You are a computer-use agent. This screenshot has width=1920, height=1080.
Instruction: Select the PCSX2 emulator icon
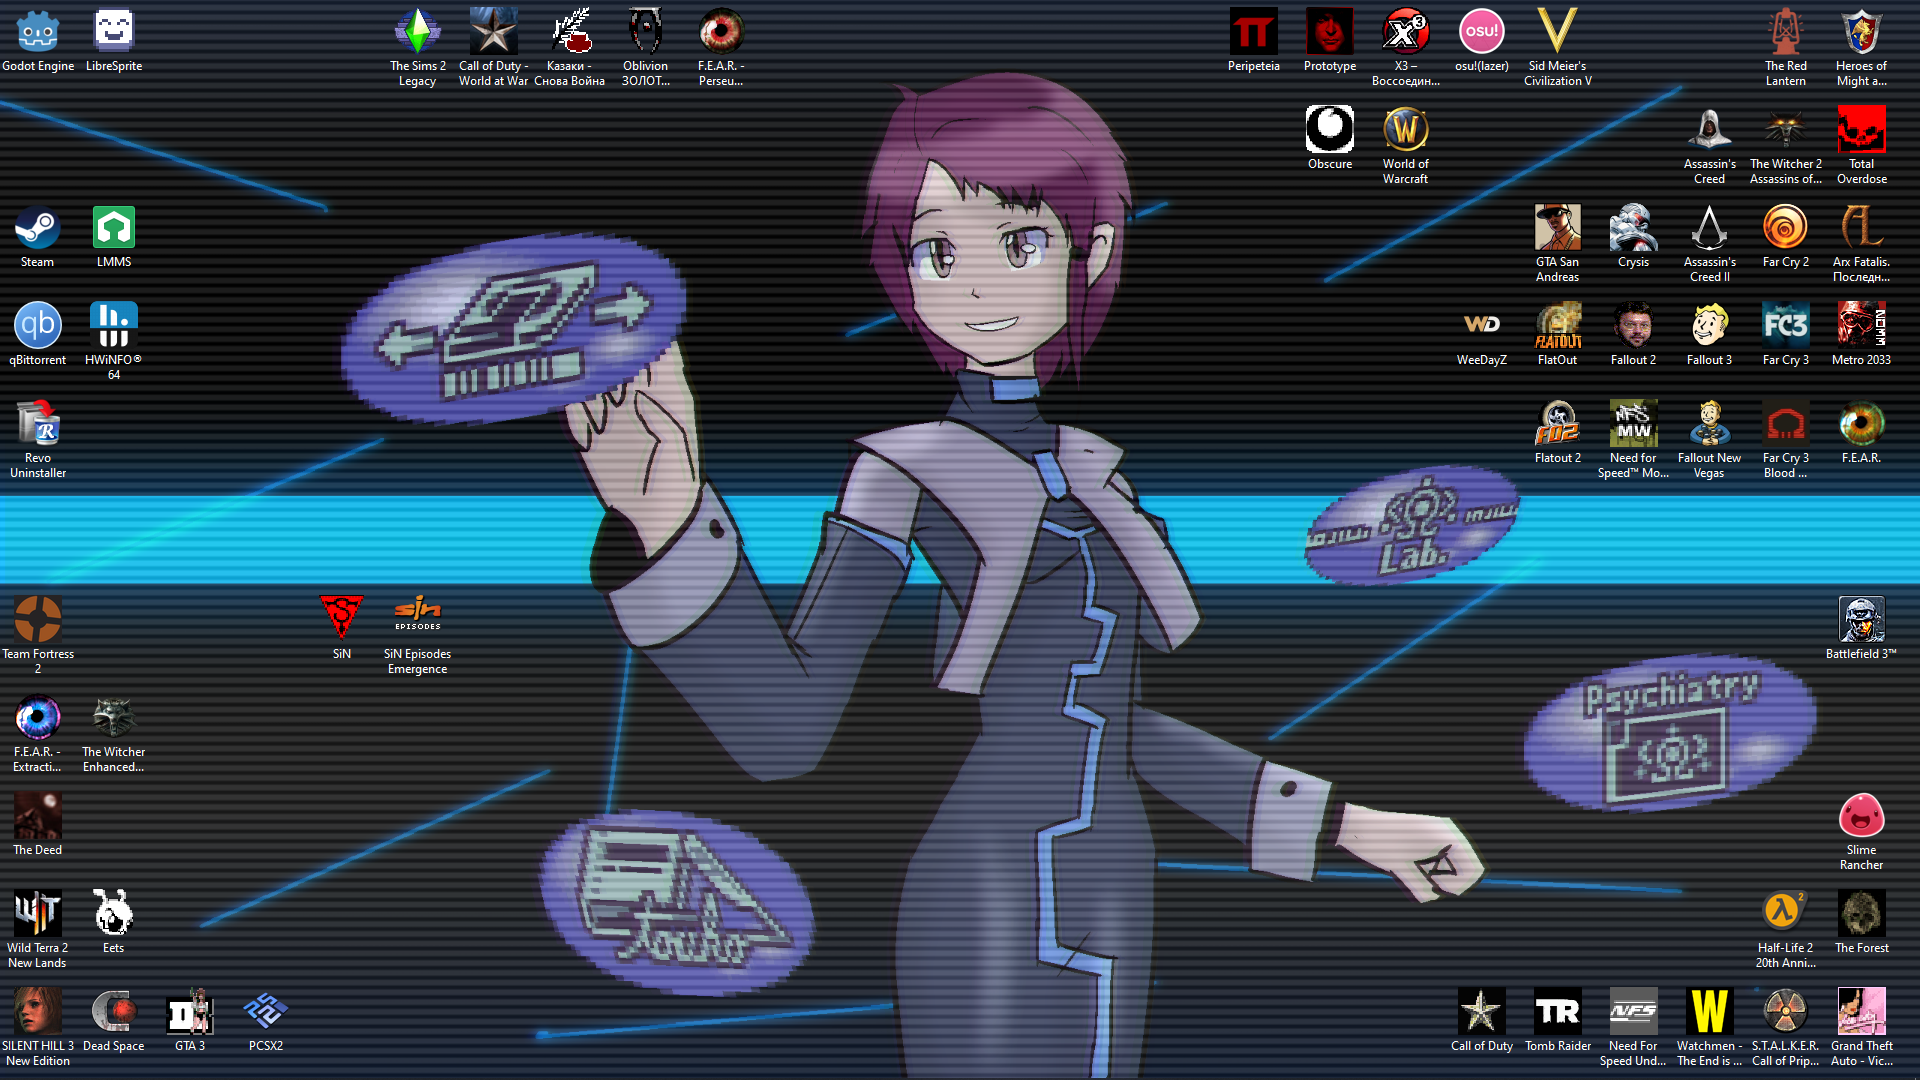click(x=266, y=1020)
